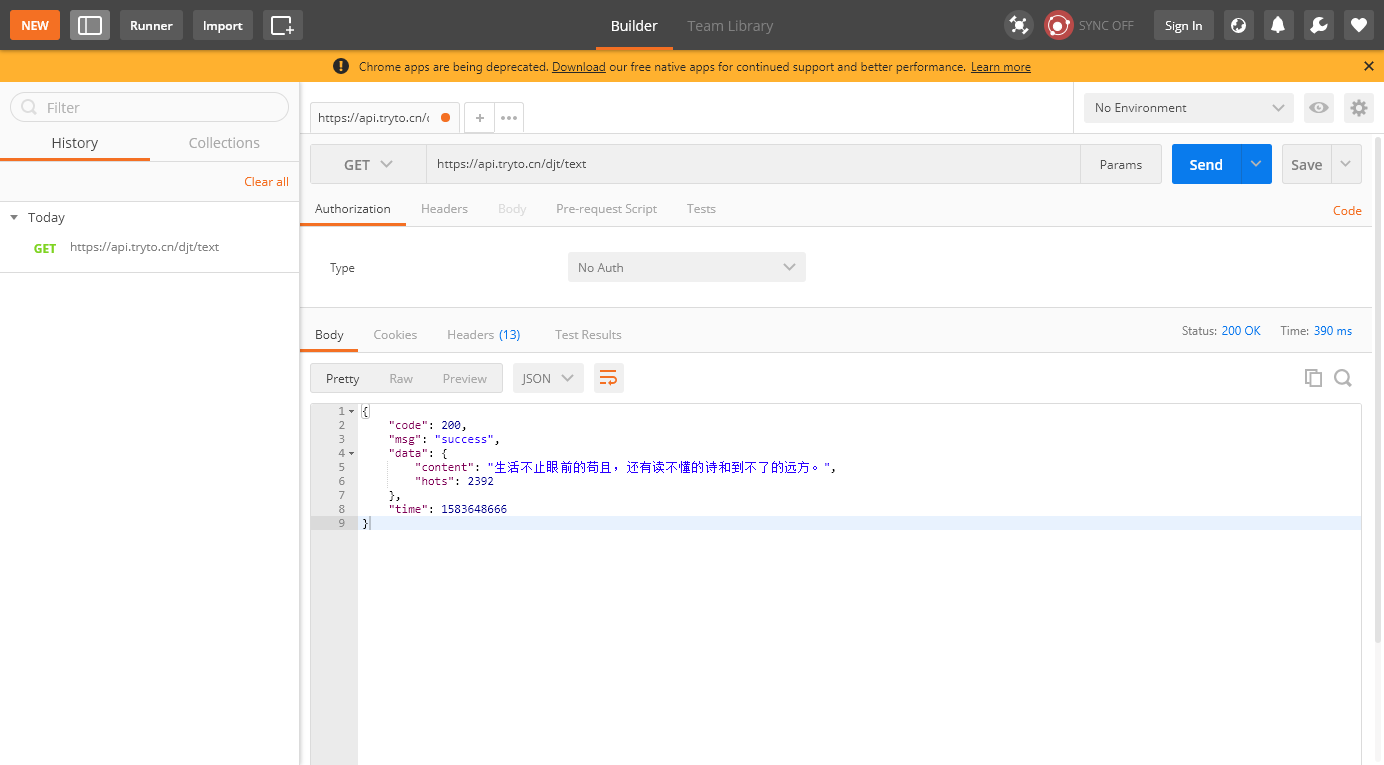This screenshot has height=765, width=1384.
Task: Open new window icon in top toolbar
Action: [x=283, y=25]
